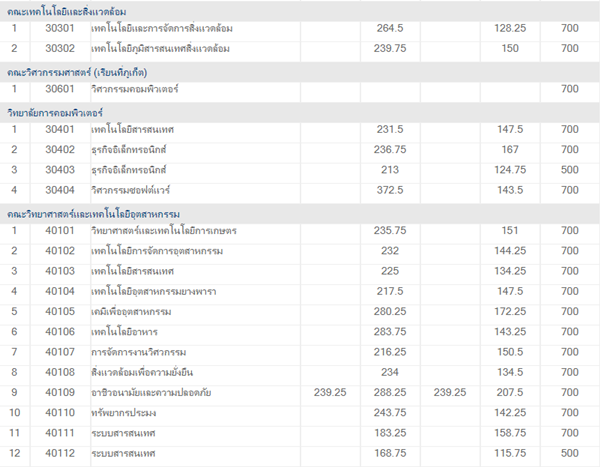This screenshot has width=600, height=467.
Task: Click the value 167 in row 30402
Action: [x=509, y=149]
